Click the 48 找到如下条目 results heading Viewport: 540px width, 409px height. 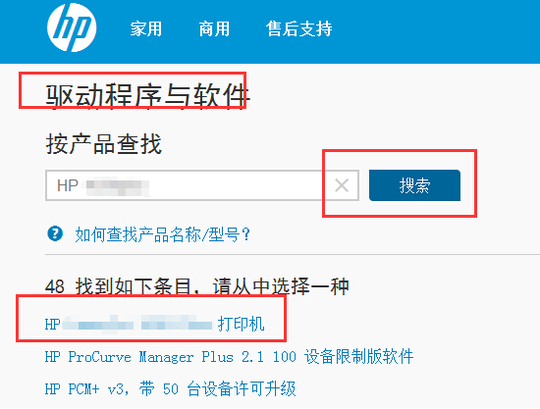click(x=197, y=286)
